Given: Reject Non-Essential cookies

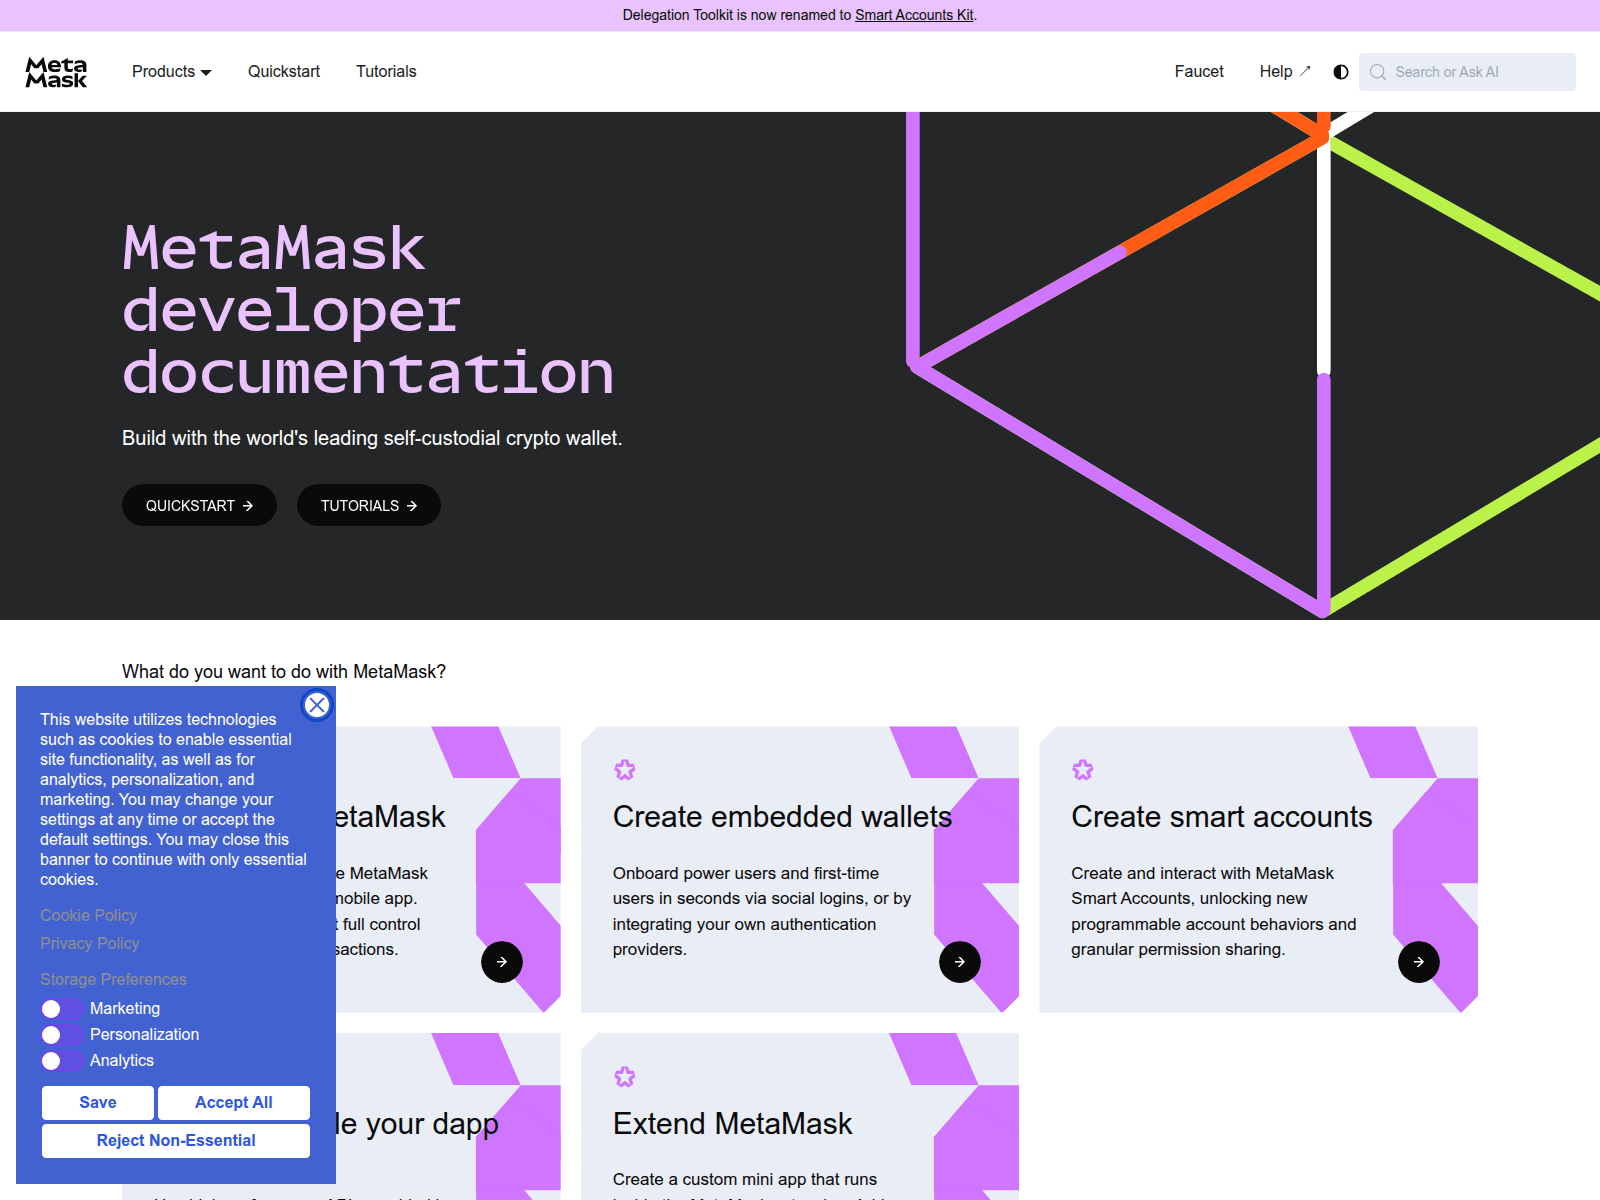Looking at the screenshot, I should (176, 1141).
